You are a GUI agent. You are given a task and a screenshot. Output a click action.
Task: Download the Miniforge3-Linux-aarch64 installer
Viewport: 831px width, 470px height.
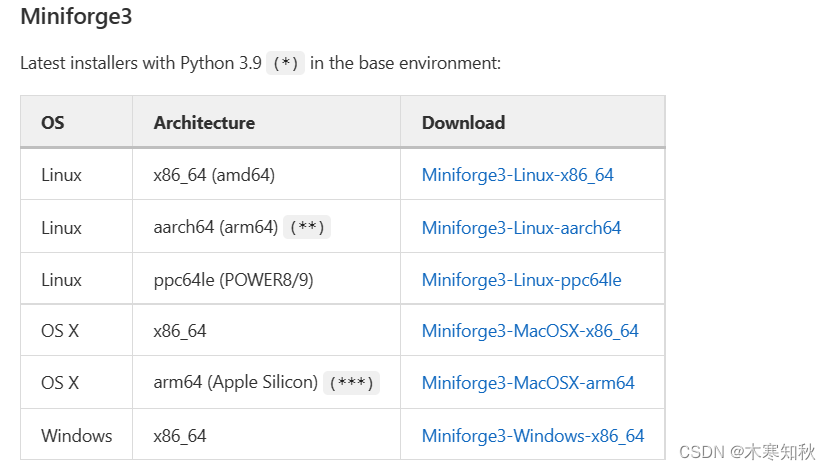point(521,228)
